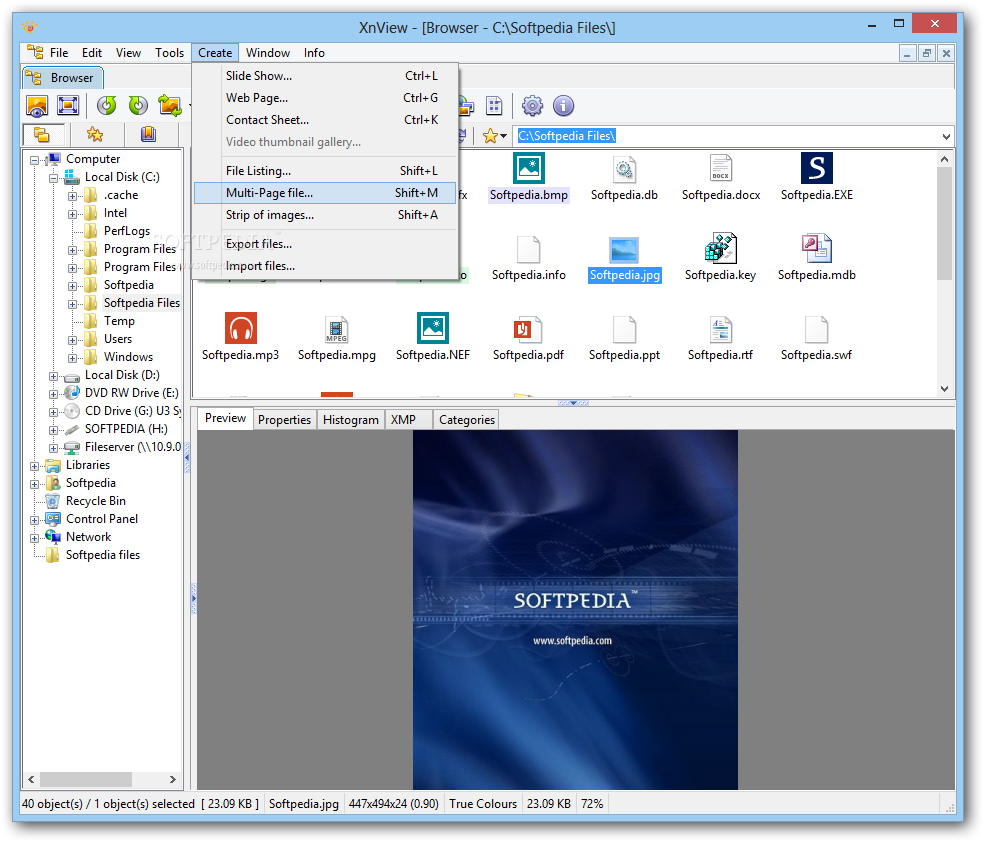Expand the Control Panel tree node
Viewport: 984px width, 842px height.
tap(35, 520)
